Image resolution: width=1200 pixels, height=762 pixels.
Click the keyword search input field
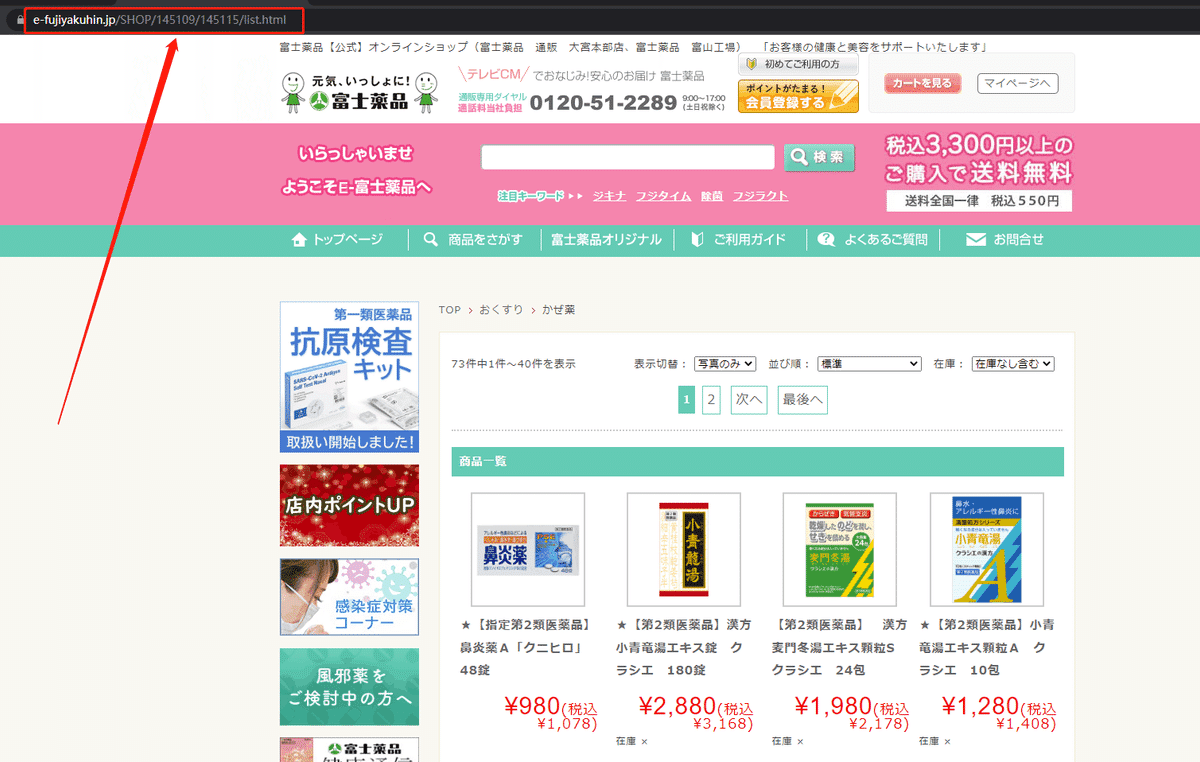coord(628,157)
